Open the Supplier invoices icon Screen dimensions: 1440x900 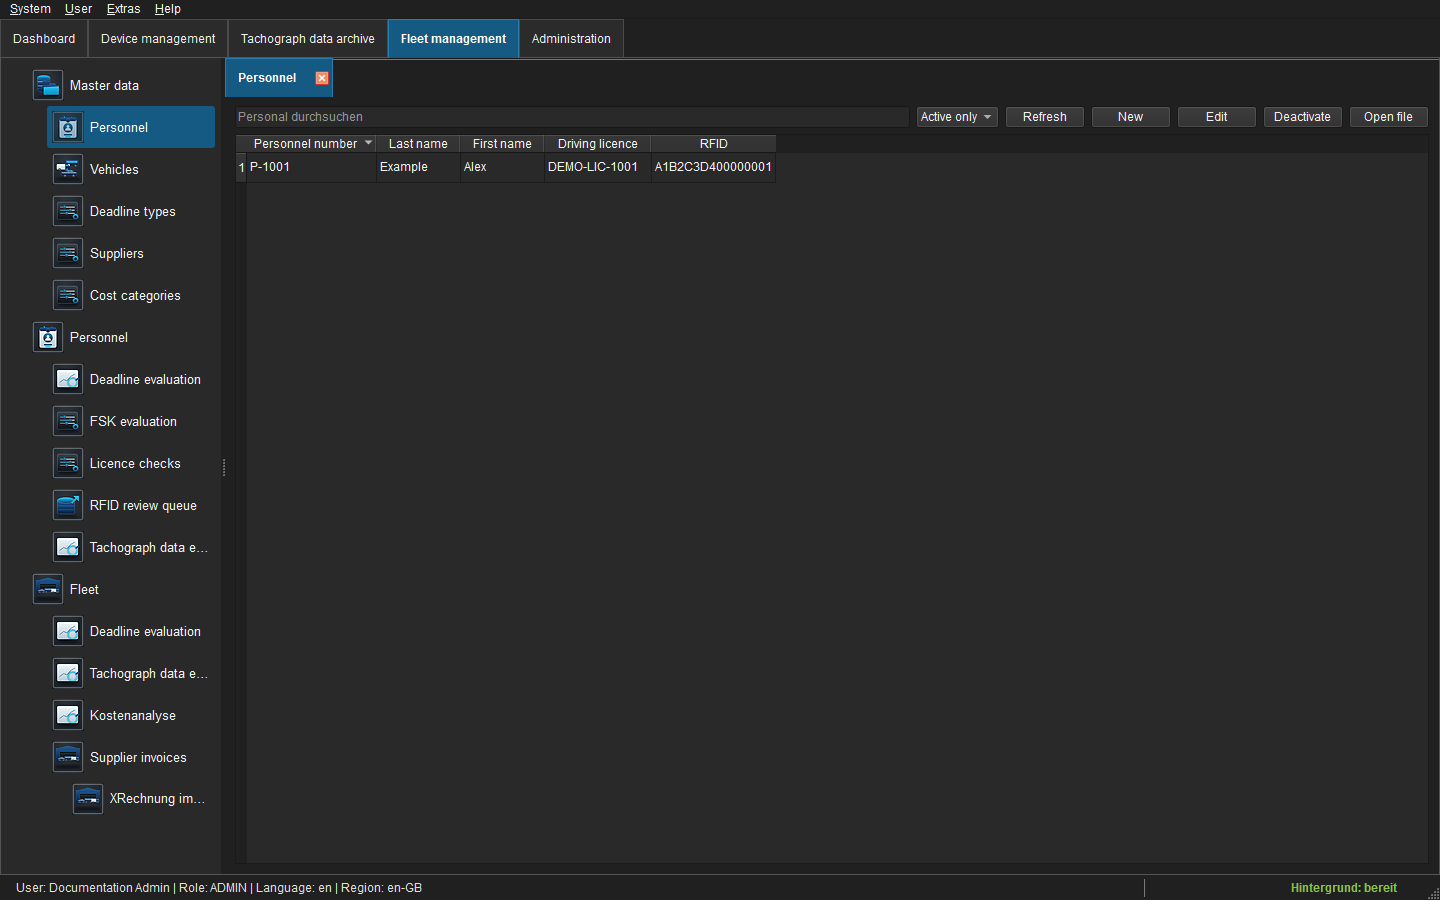click(x=68, y=757)
